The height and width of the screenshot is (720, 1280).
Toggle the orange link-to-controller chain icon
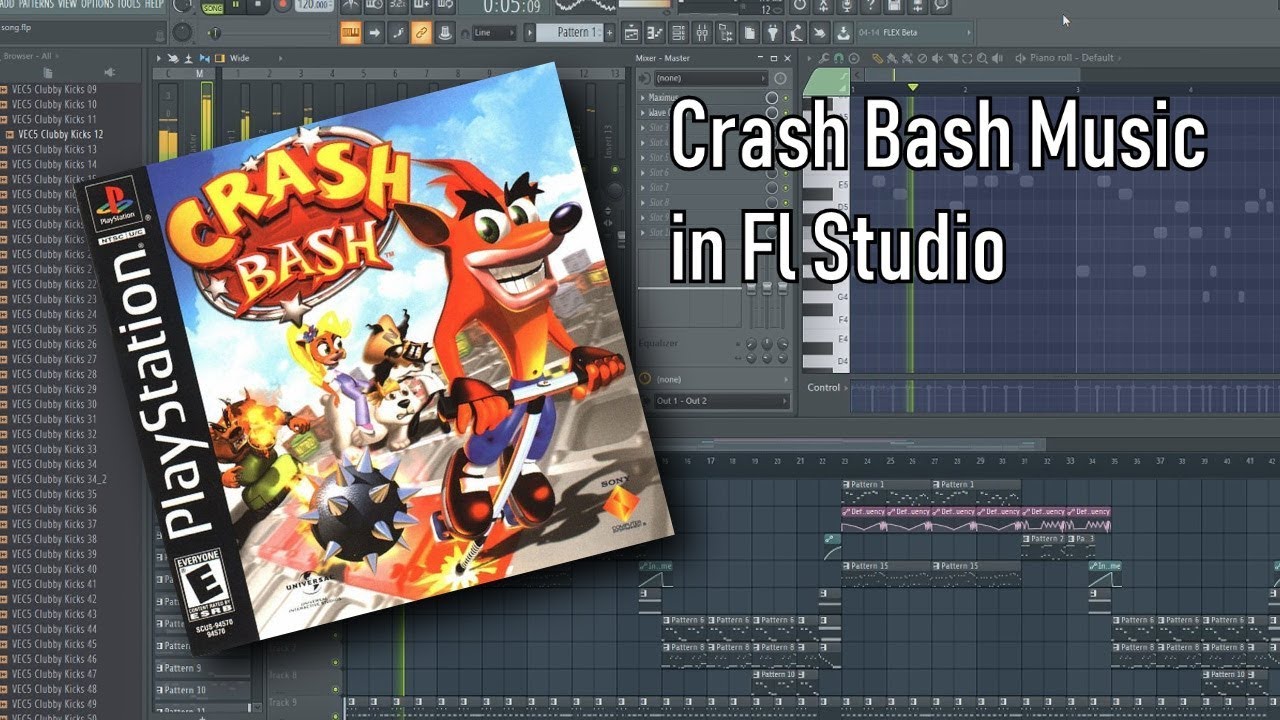tap(421, 33)
